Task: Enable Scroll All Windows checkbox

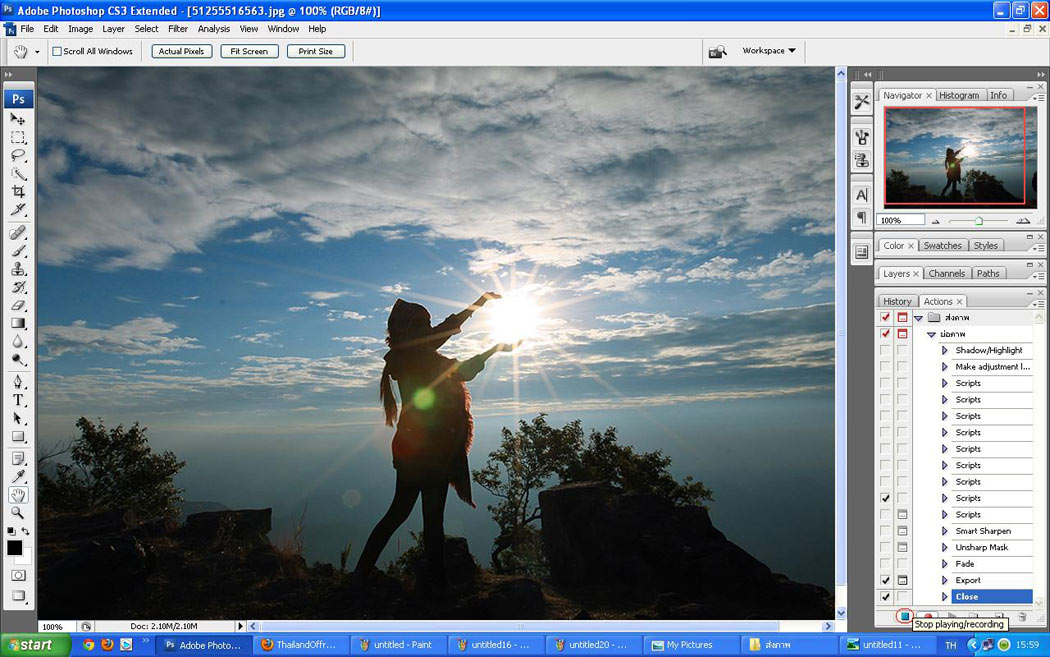Action: click(x=57, y=51)
